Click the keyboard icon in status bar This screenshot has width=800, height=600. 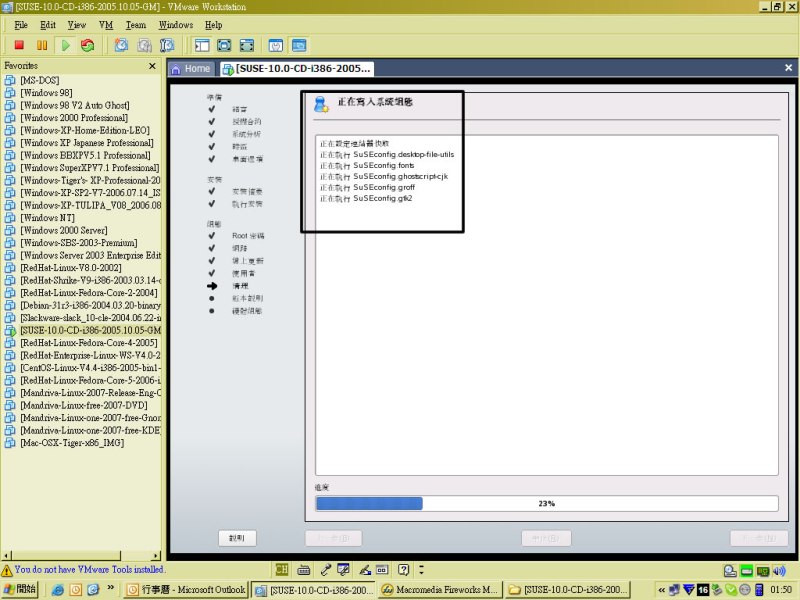tap(304, 569)
